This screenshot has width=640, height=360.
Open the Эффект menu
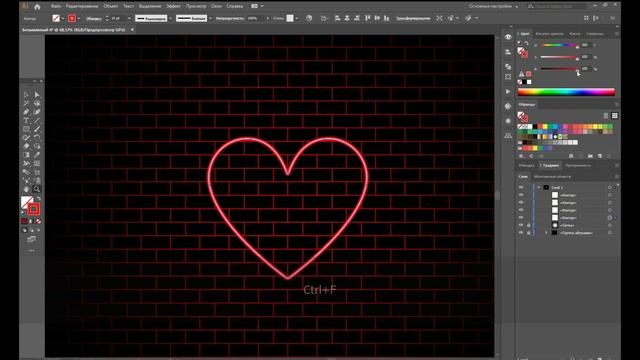[x=173, y=6]
